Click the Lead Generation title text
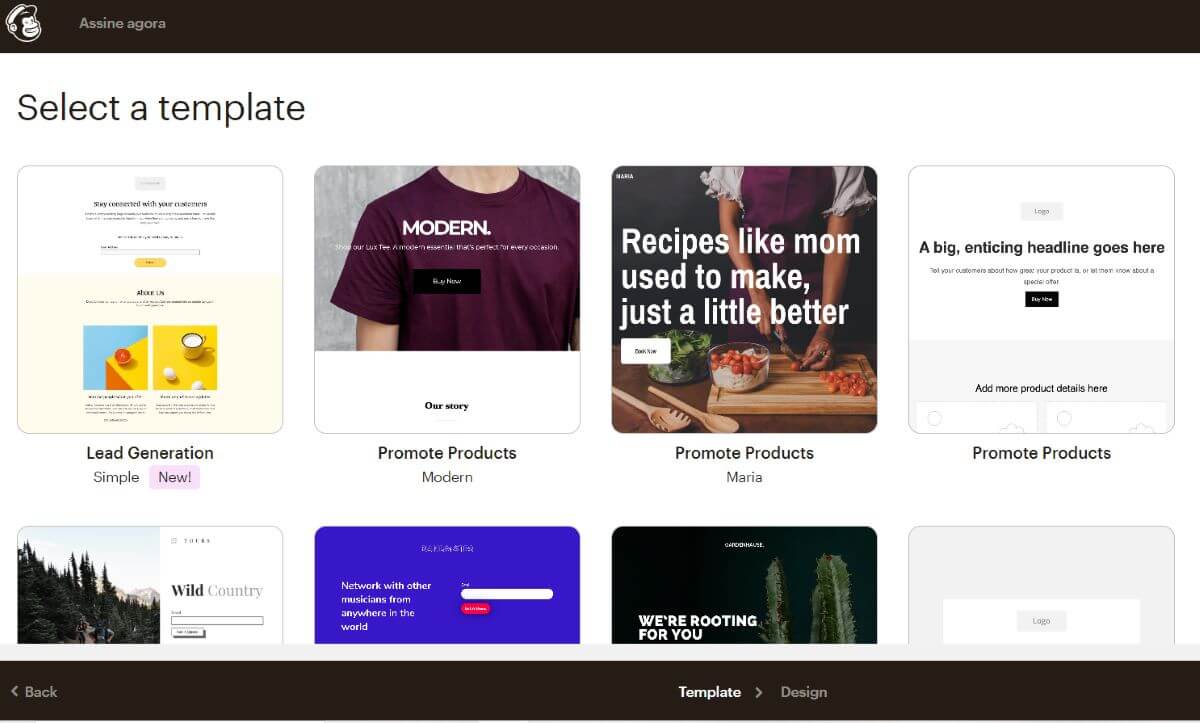Image resolution: width=1200 pixels, height=723 pixels. 150,453
